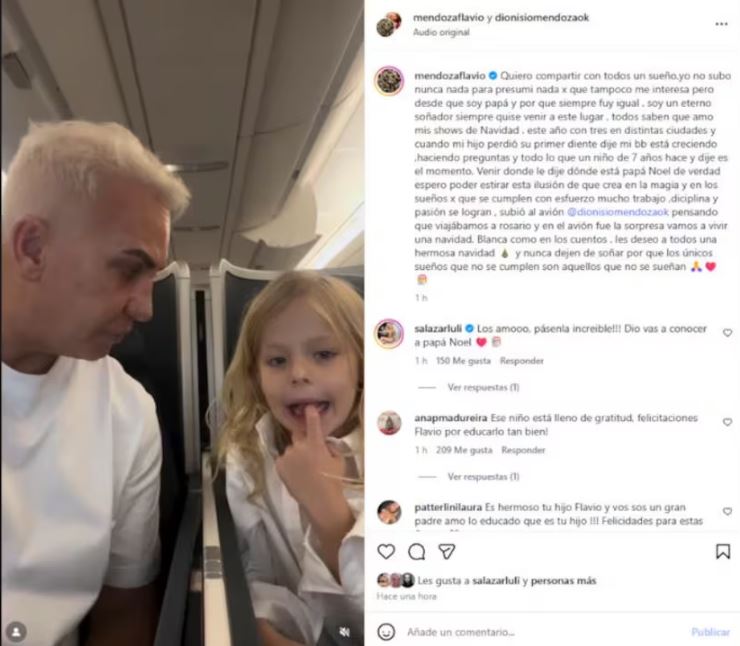The image size is (740, 646).
Task: Open the three-dots more options menu
Action: (721, 24)
